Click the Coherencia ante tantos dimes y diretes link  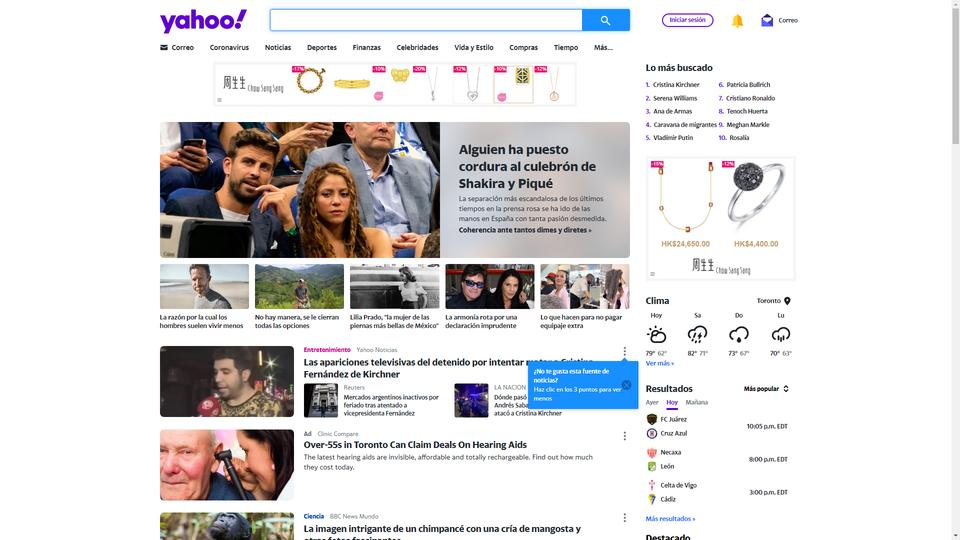525,230
